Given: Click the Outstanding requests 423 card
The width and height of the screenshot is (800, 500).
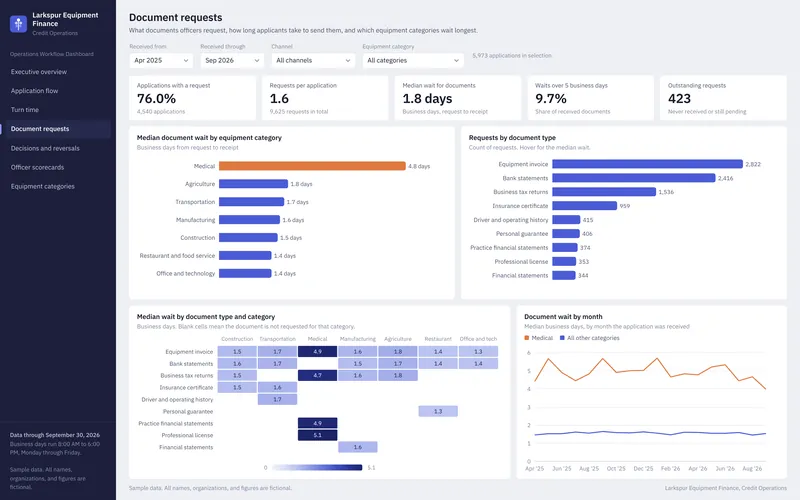Looking at the screenshot, I should pyautogui.click(x=723, y=98).
